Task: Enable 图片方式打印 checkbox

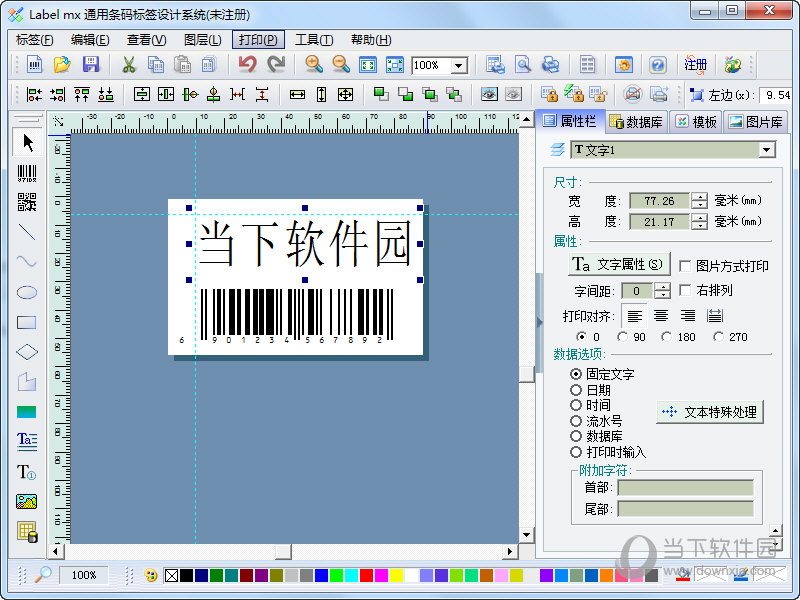Action: coord(685,266)
